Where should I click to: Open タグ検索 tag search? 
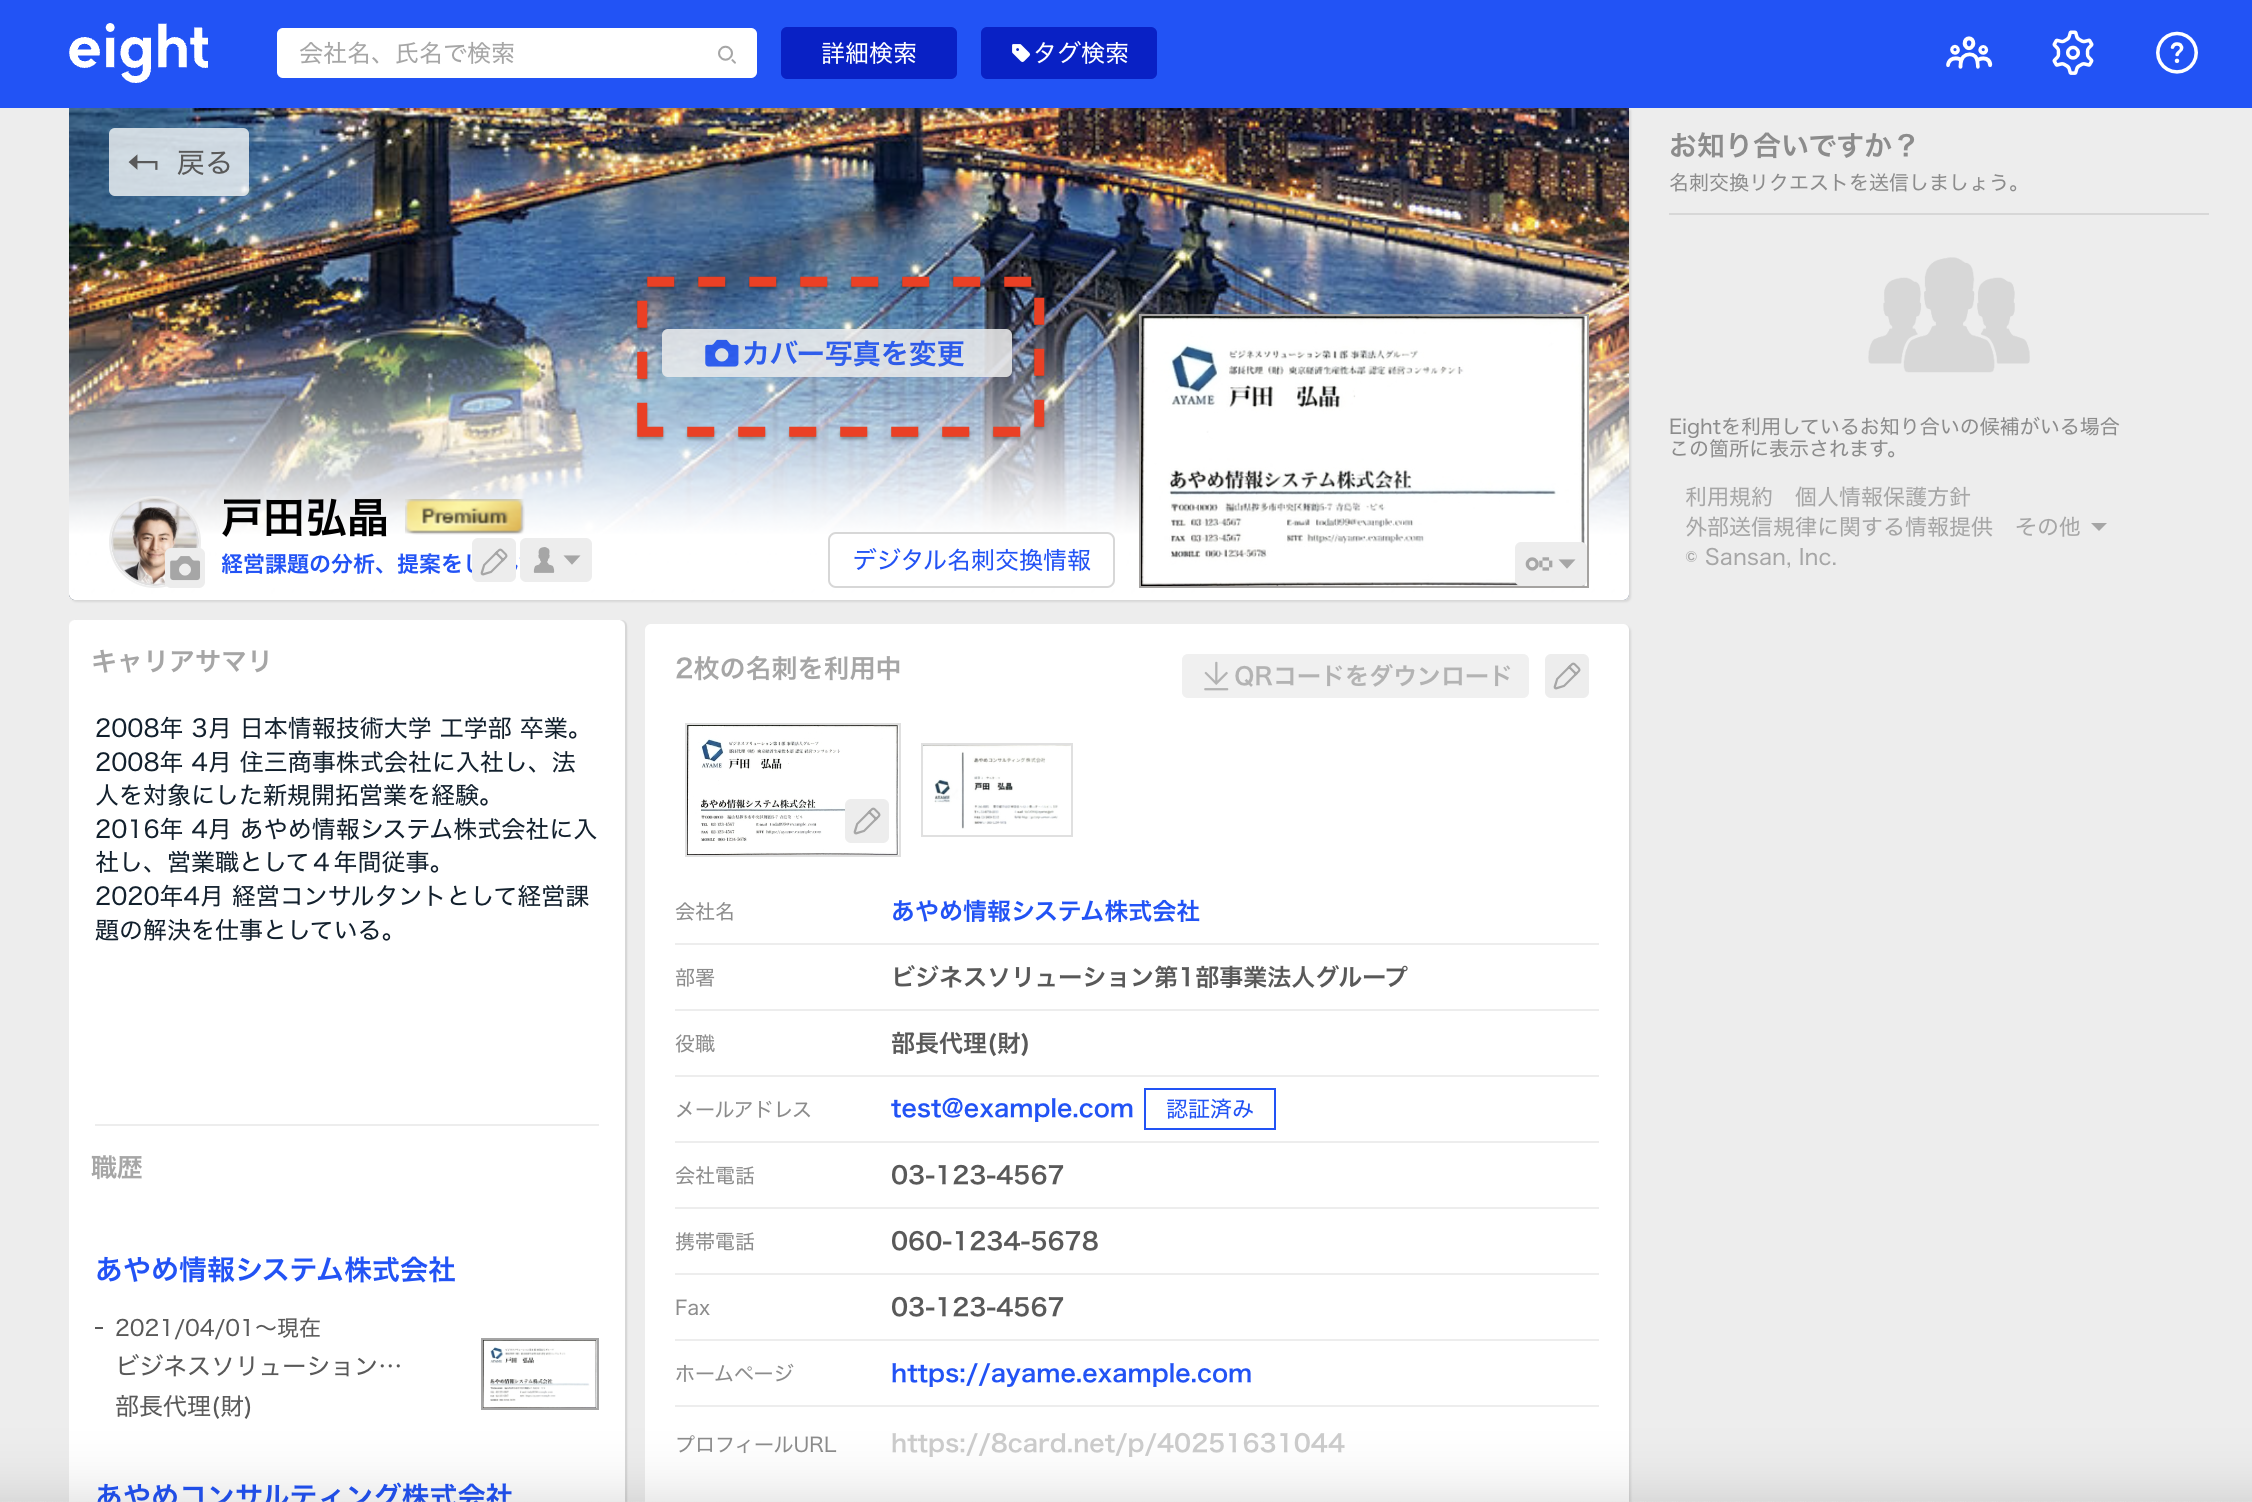pyautogui.click(x=1068, y=53)
